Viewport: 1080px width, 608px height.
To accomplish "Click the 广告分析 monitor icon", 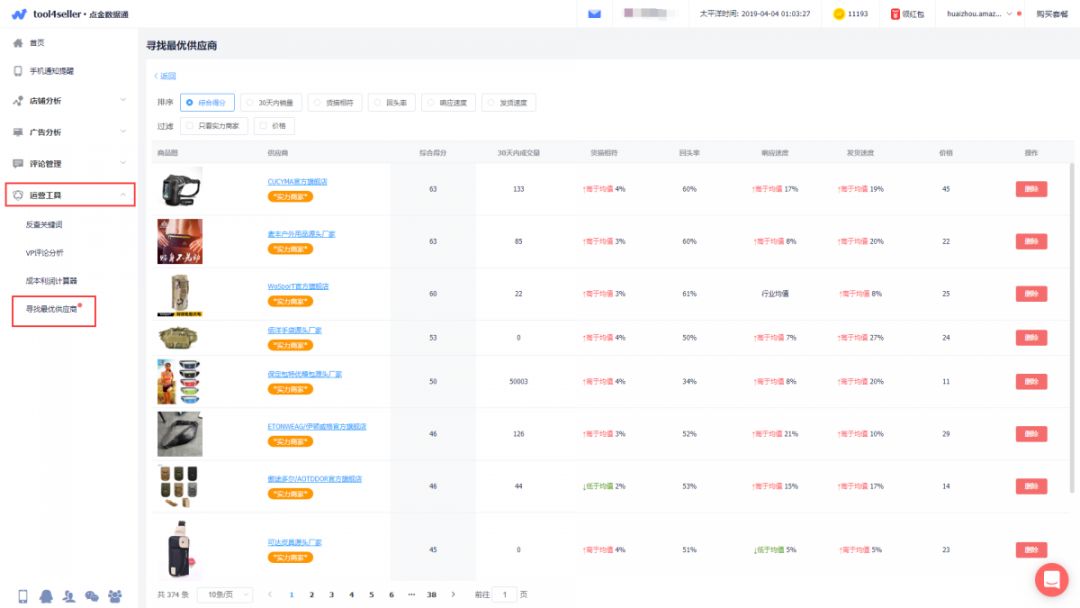I will click(18, 132).
